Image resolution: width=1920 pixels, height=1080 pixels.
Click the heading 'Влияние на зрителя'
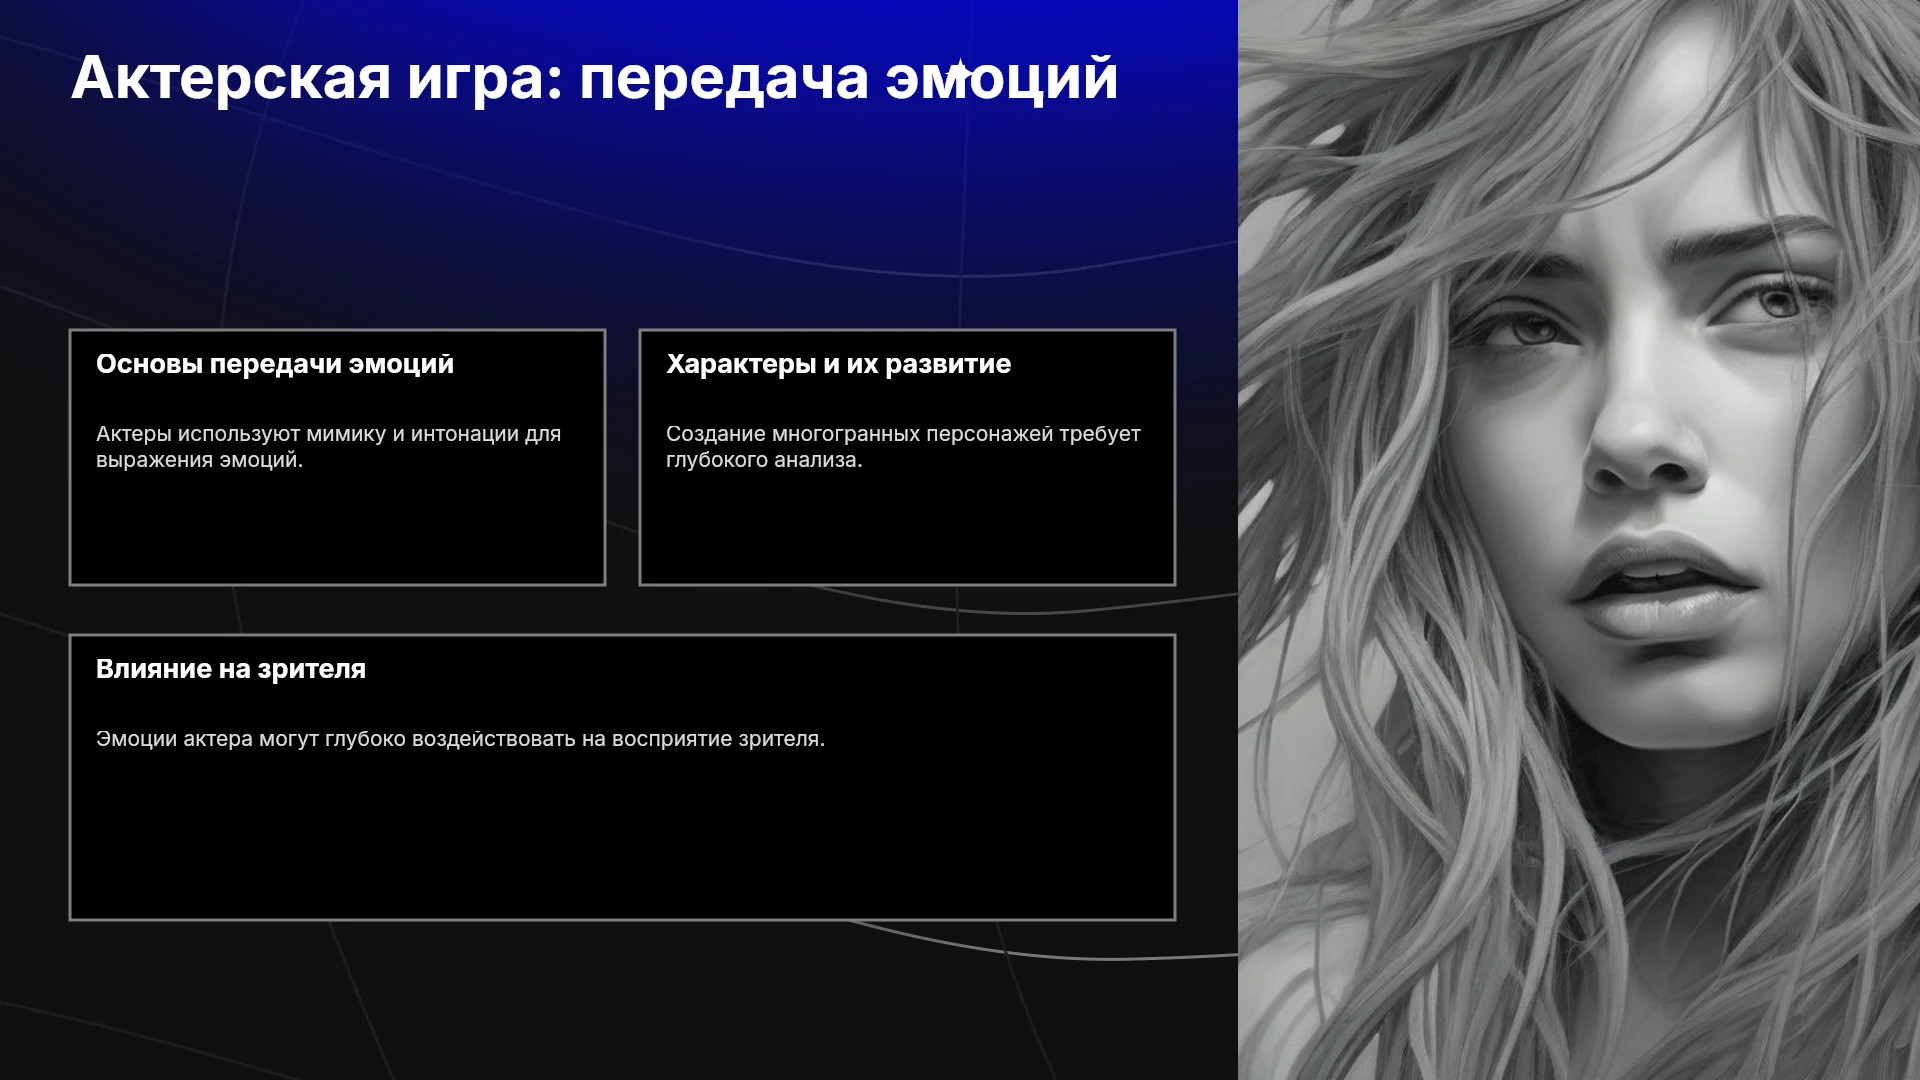231,669
